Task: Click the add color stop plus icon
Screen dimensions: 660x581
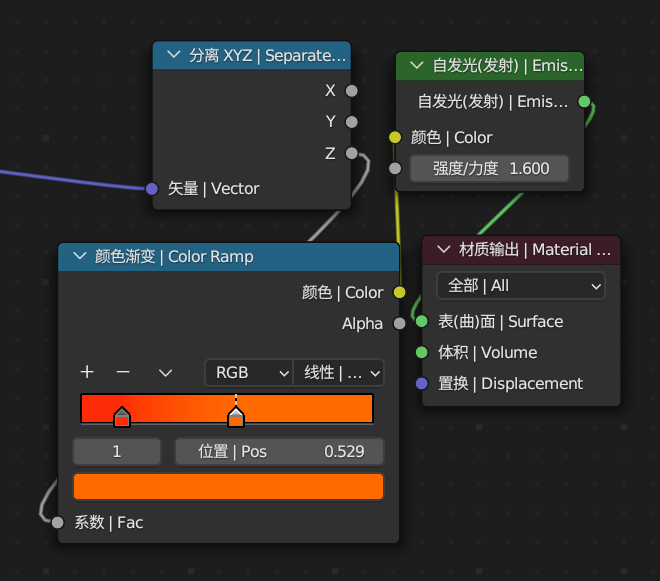Action: [x=87, y=372]
